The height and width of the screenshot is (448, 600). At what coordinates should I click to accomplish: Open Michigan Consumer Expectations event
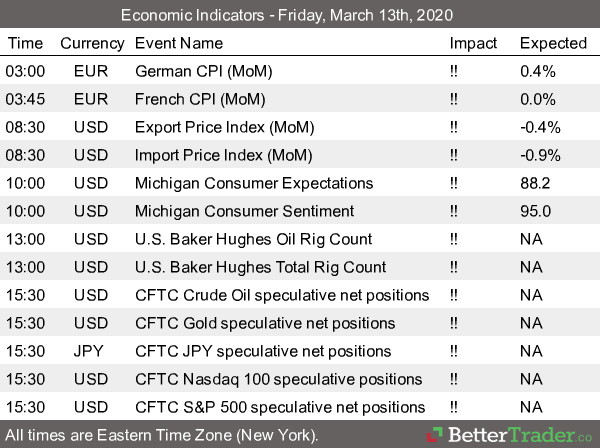(254, 183)
